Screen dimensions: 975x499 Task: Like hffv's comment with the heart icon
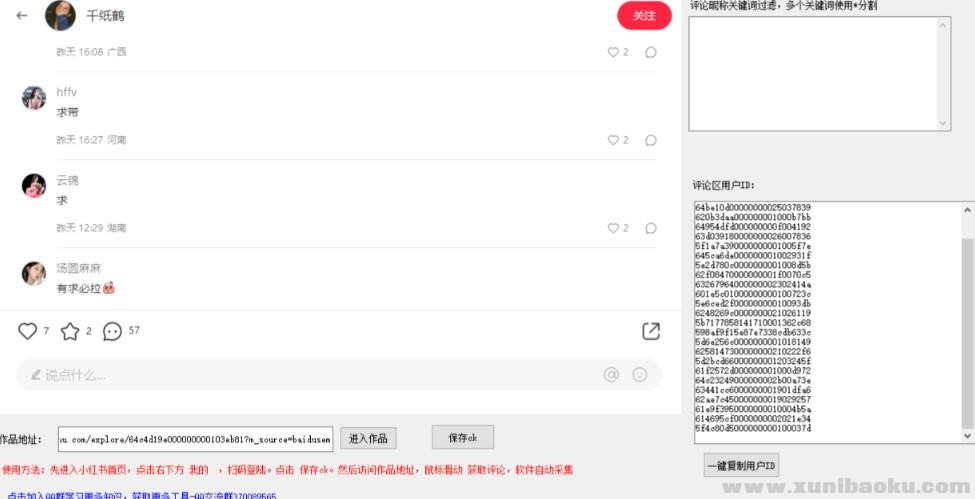613,140
